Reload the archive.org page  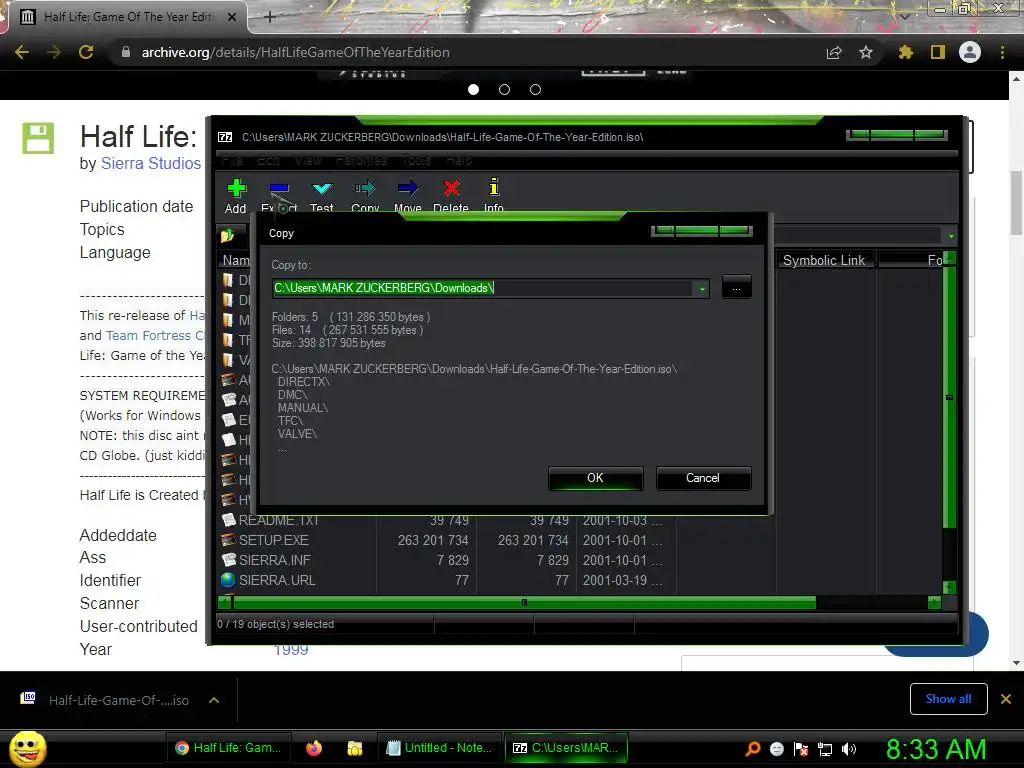point(86,52)
